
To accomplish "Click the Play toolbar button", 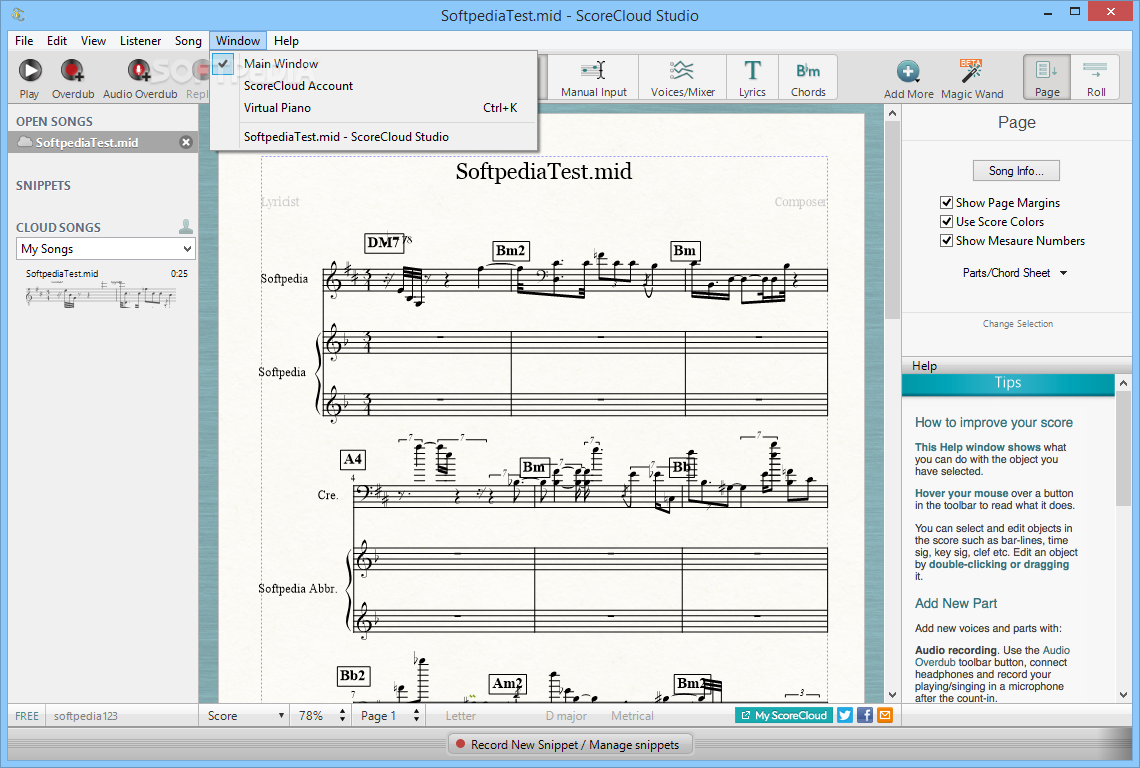I will click(30, 78).
